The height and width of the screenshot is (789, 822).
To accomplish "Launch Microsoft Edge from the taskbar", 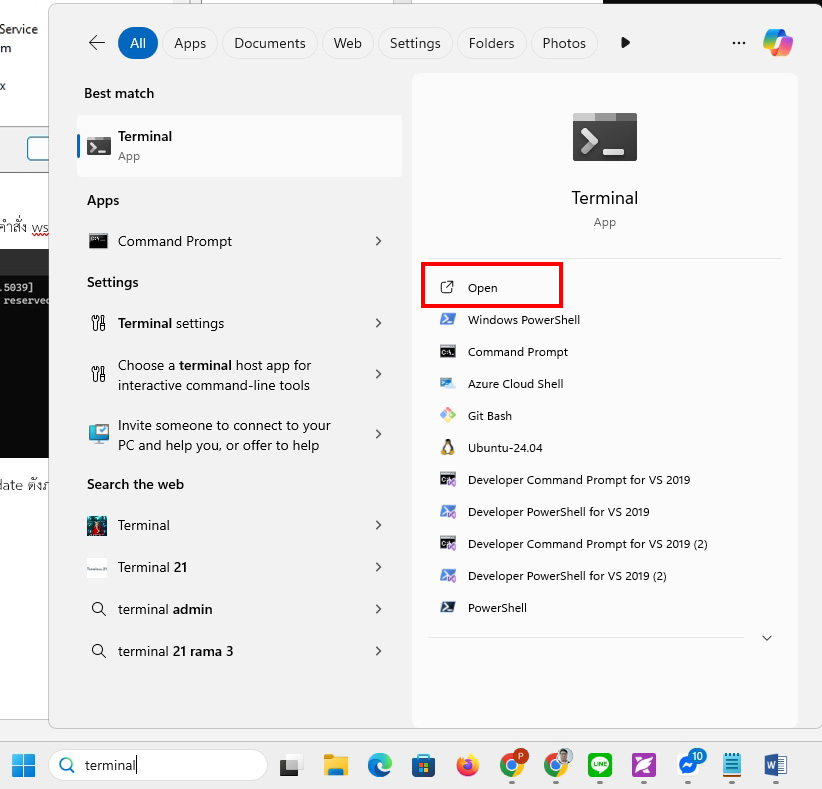I will tap(380, 765).
